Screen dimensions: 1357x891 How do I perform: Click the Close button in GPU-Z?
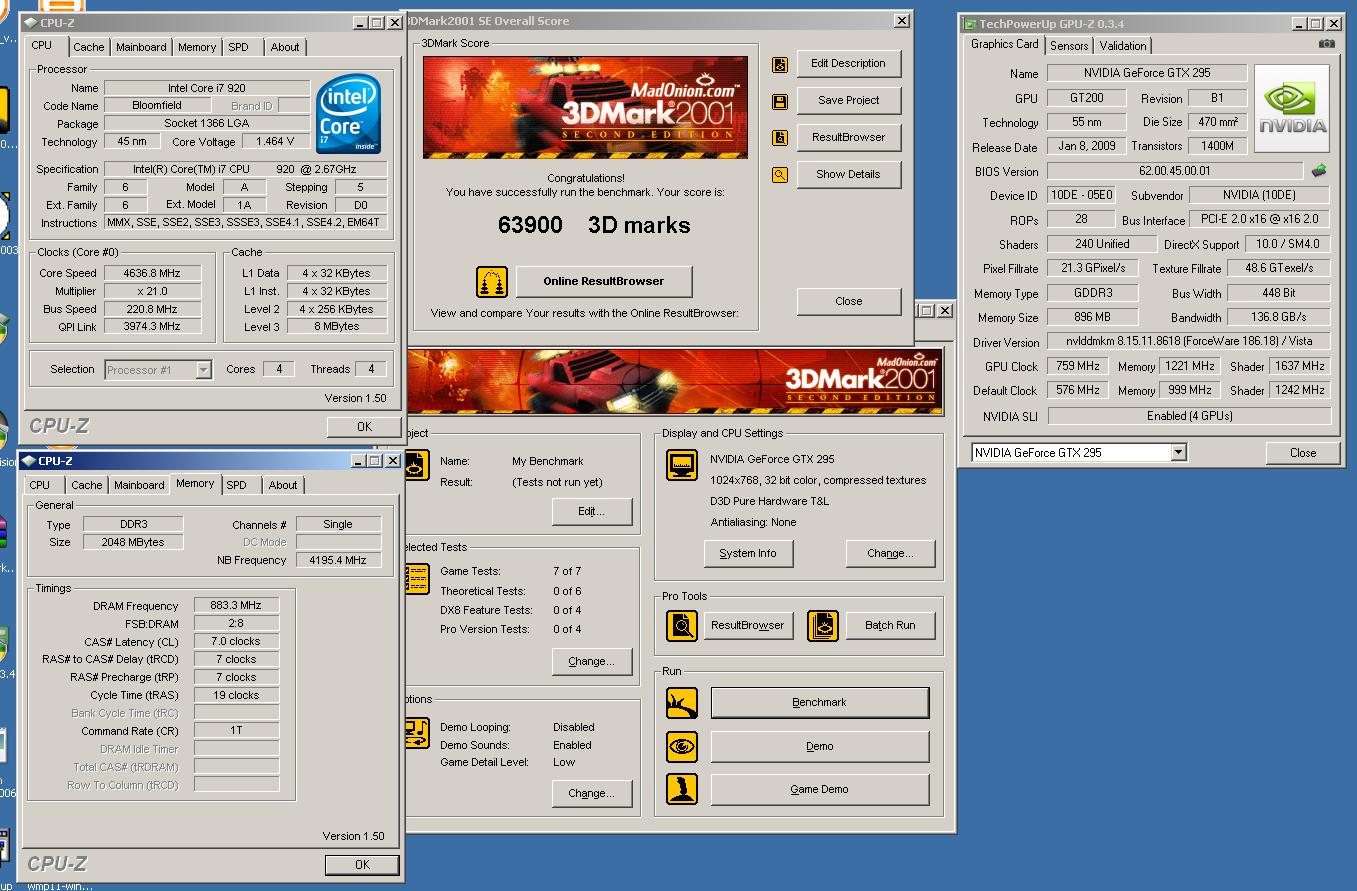click(1303, 453)
